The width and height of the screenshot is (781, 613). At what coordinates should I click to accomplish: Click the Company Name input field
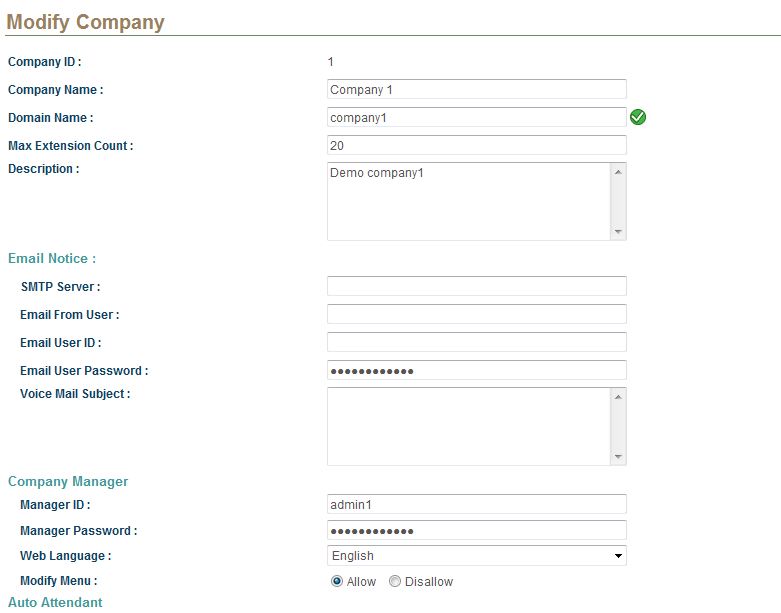tap(477, 89)
